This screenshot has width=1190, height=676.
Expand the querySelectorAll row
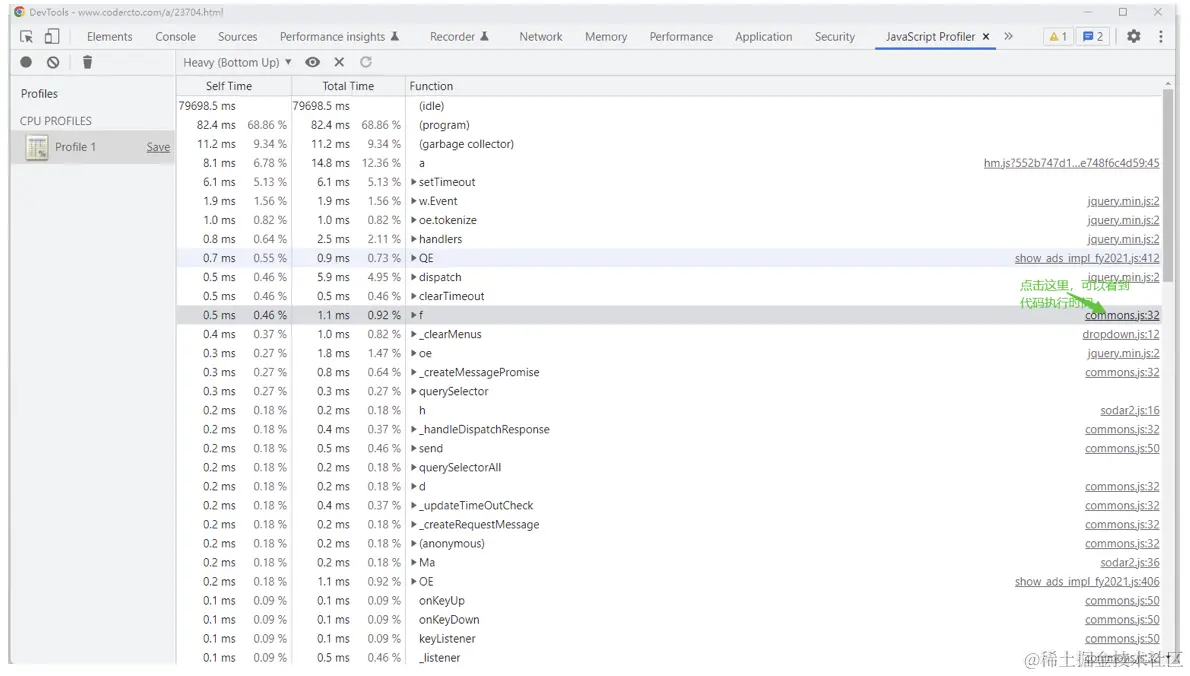point(414,467)
